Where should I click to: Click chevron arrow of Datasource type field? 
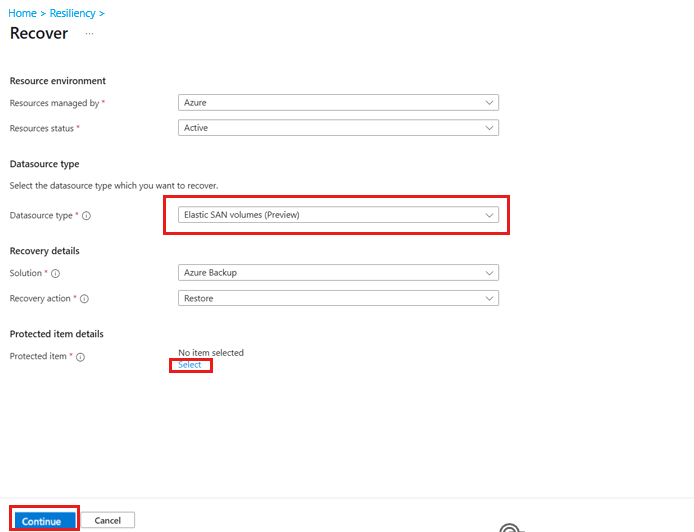[x=489, y=215]
